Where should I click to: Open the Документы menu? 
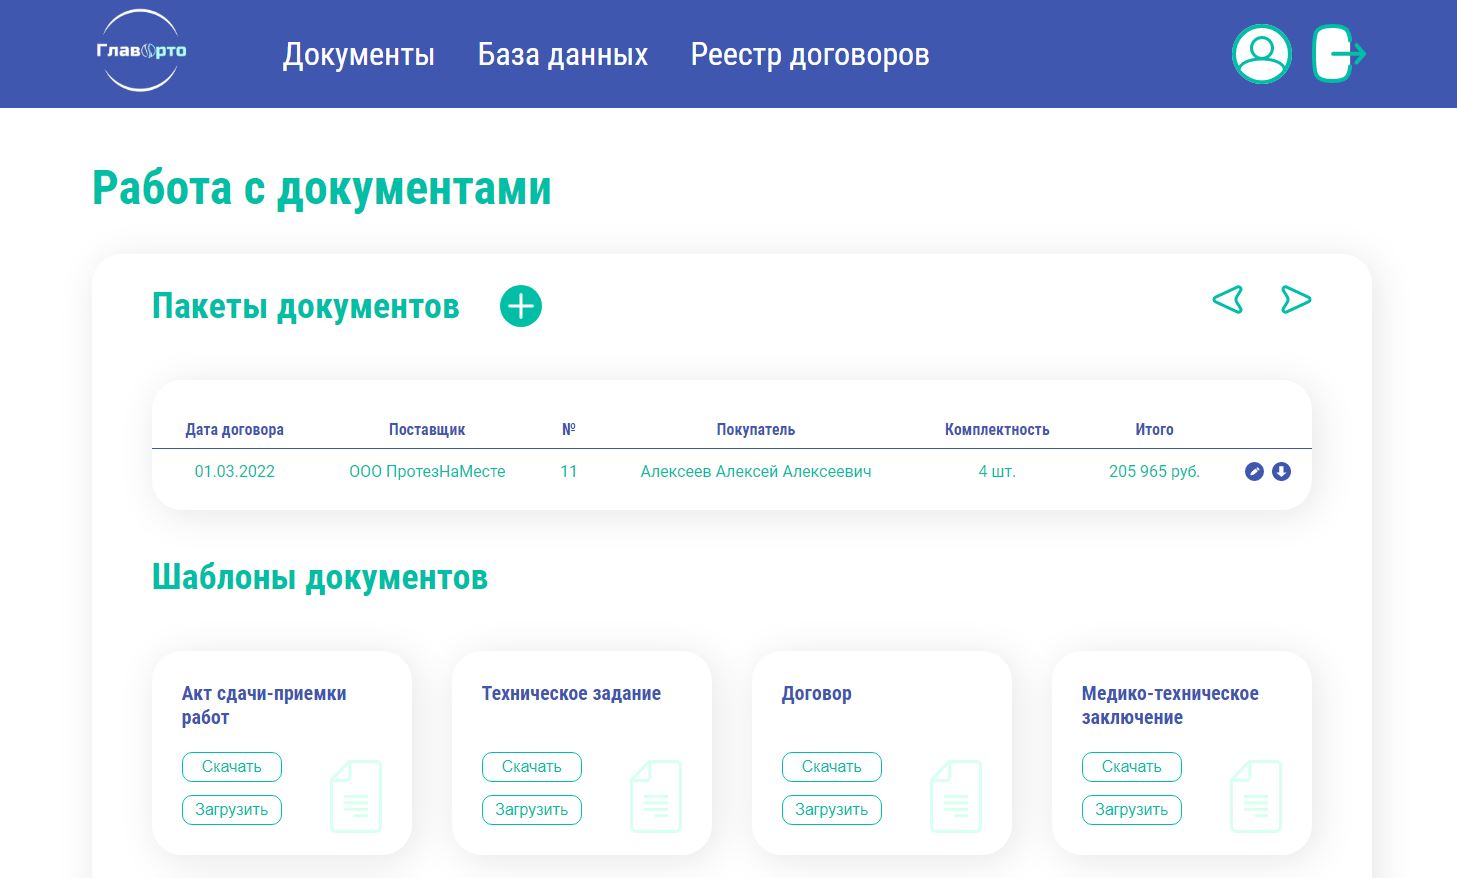coord(359,54)
